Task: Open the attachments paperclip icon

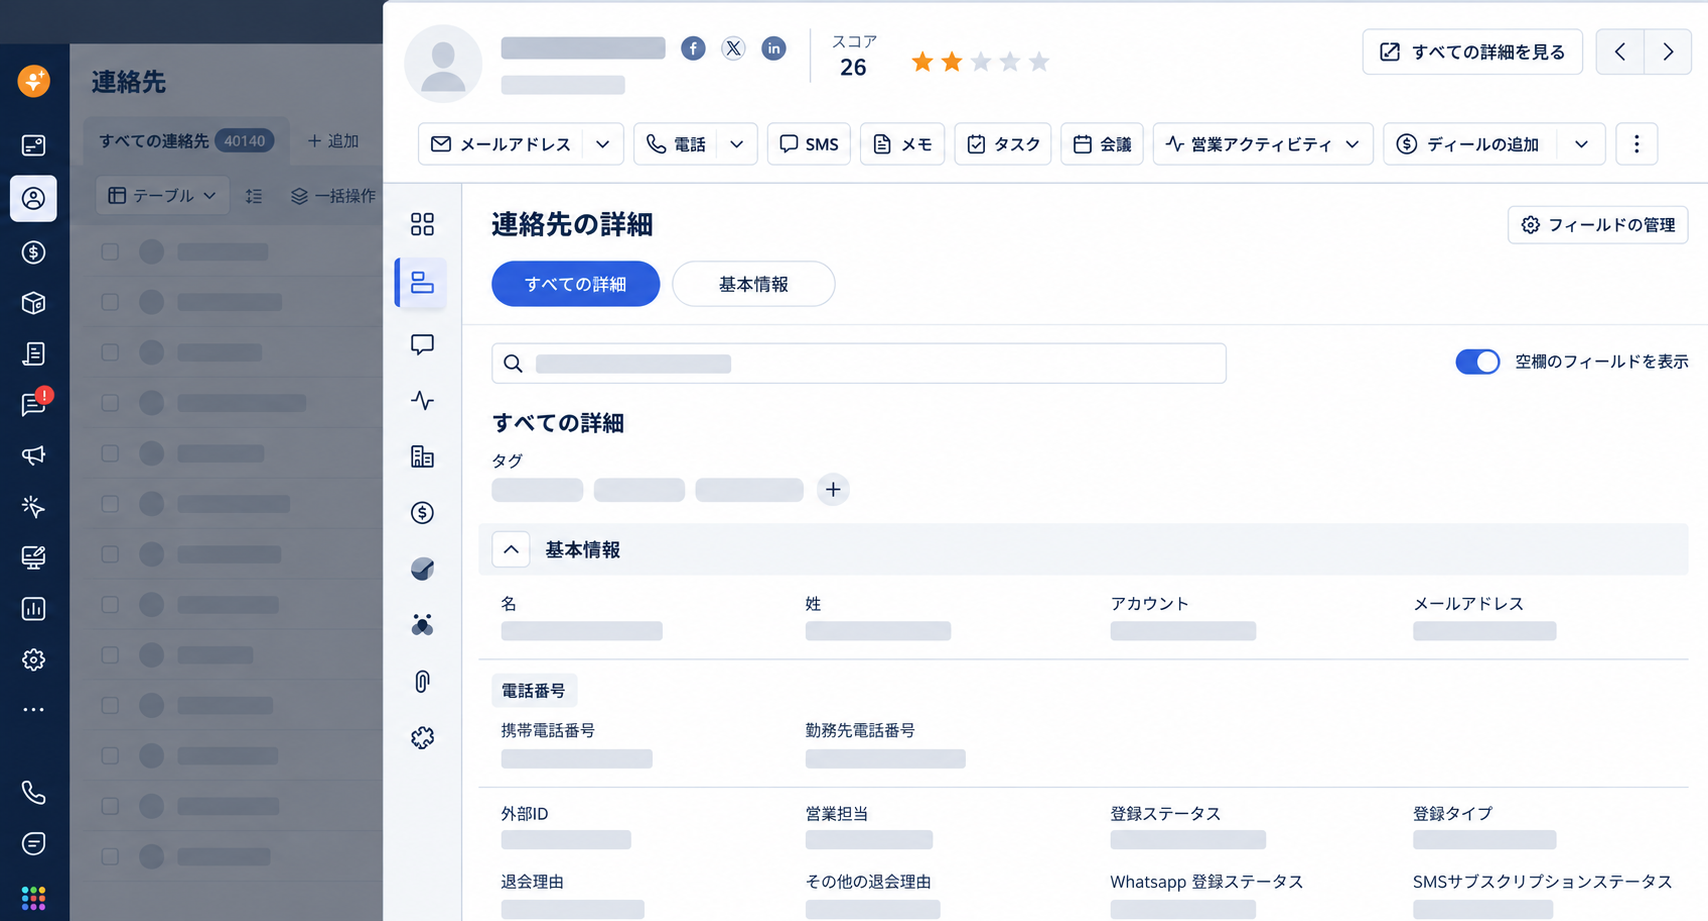Action: point(422,682)
